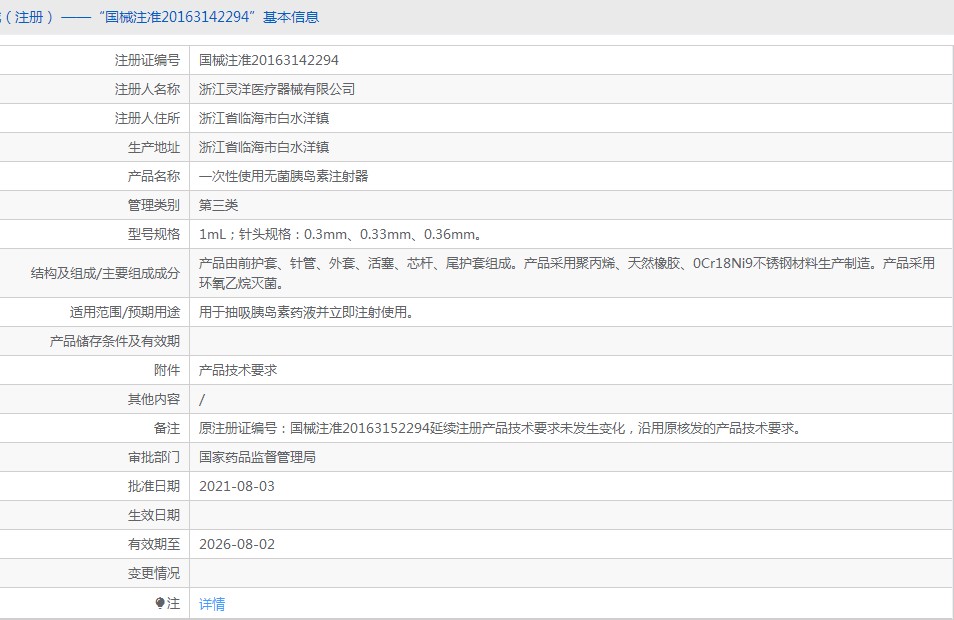Select registration number 国械注准20163142294 value

268,60
